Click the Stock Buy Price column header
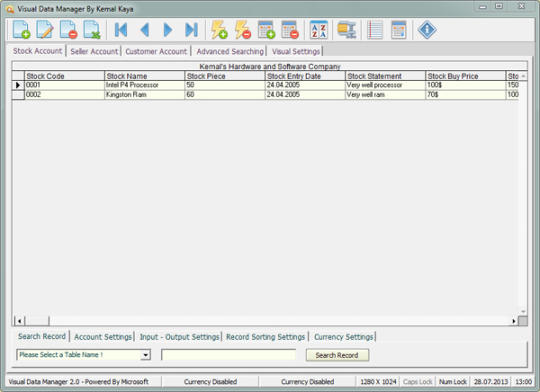This screenshot has height=392, width=540. coord(466,76)
